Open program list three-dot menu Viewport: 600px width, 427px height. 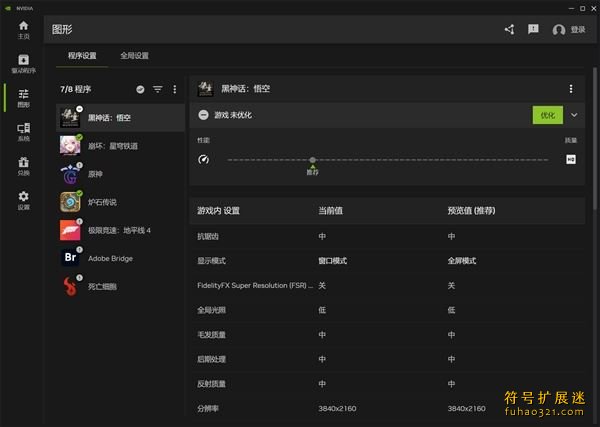(174, 90)
